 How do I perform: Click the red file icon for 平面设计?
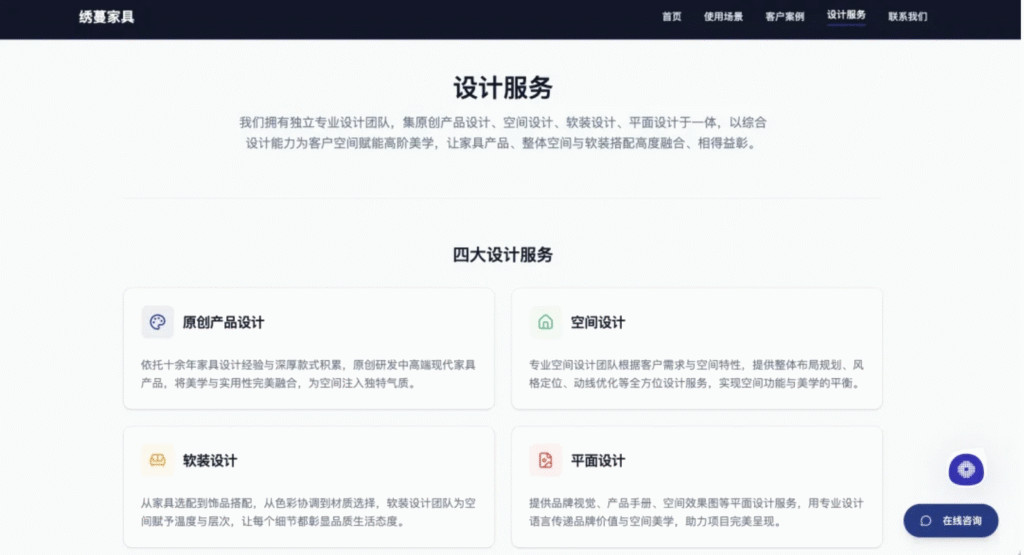545,460
